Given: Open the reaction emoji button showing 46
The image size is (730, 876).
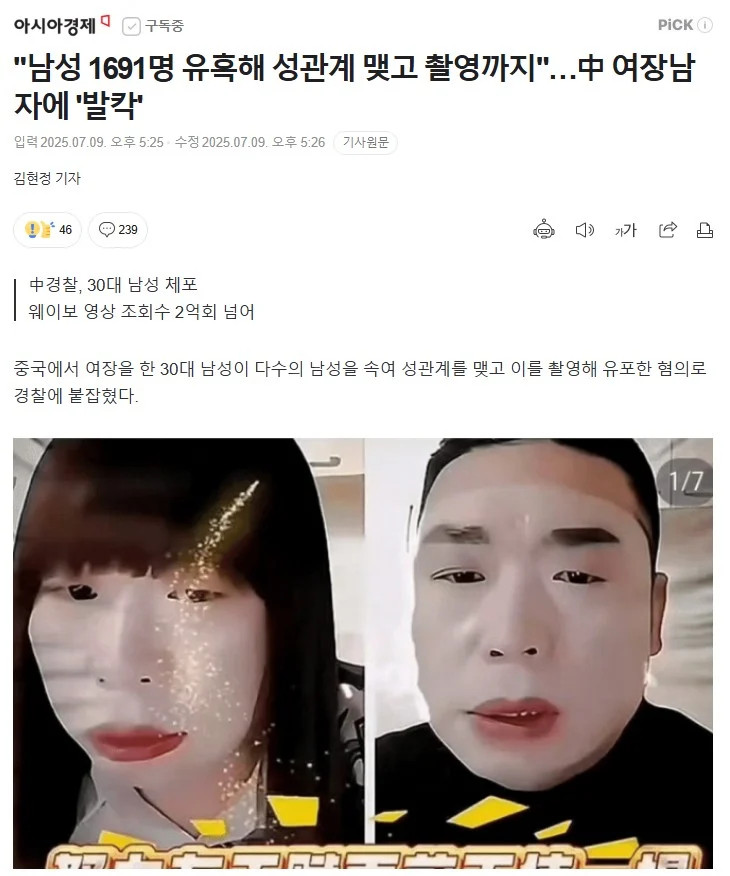Looking at the screenshot, I should point(47,230).
